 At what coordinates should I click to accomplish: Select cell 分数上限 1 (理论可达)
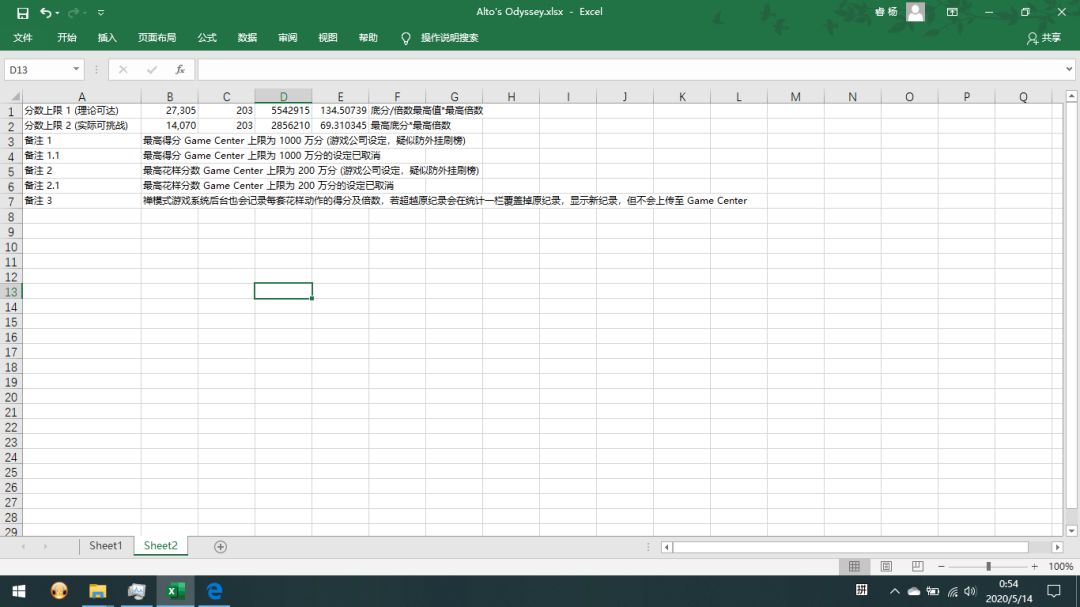pos(81,110)
